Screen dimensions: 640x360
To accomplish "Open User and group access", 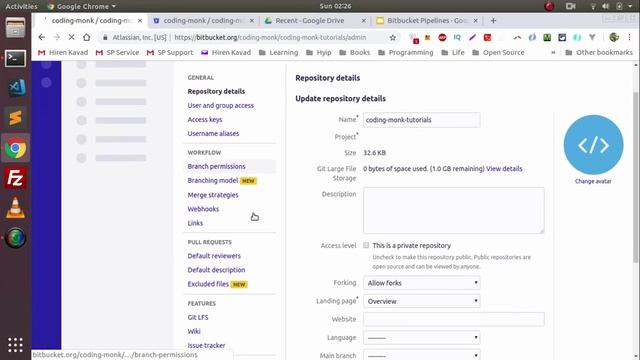I will pos(220,105).
